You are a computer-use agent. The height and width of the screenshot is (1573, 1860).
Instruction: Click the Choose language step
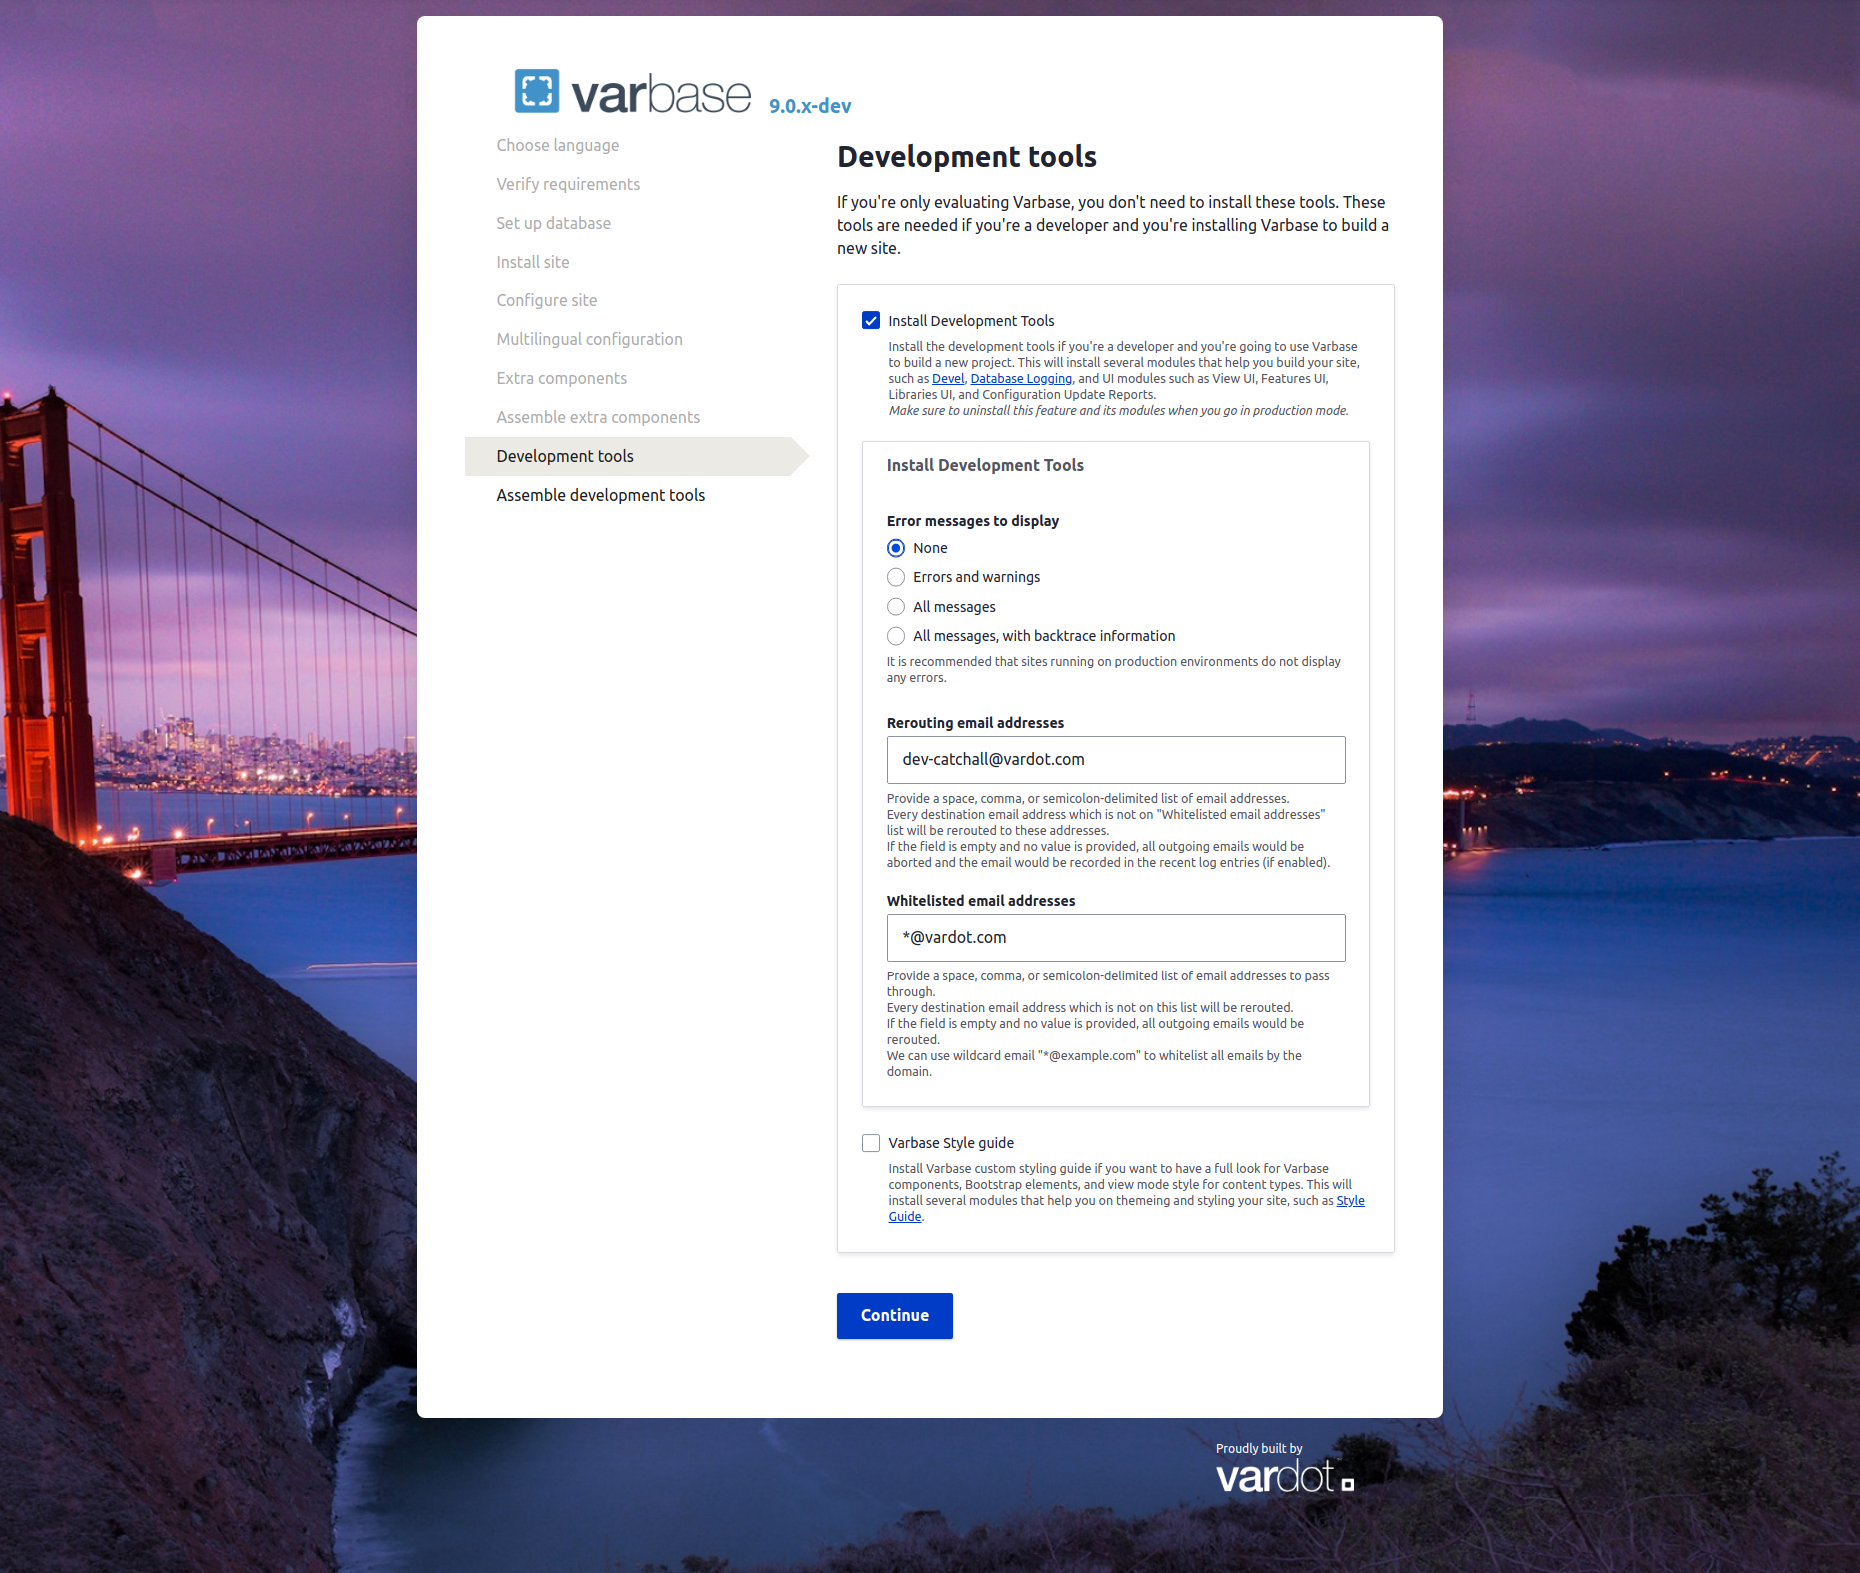click(557, 145)
